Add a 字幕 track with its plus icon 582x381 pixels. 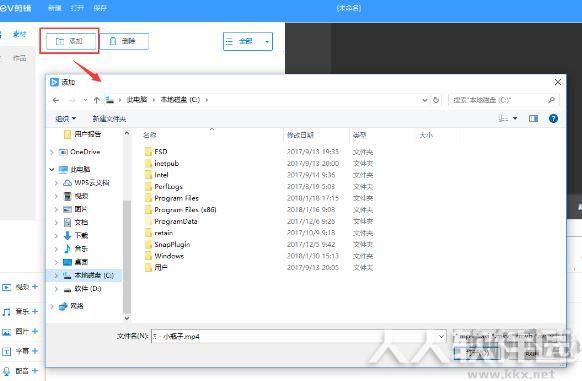click(x=35, y=351)
